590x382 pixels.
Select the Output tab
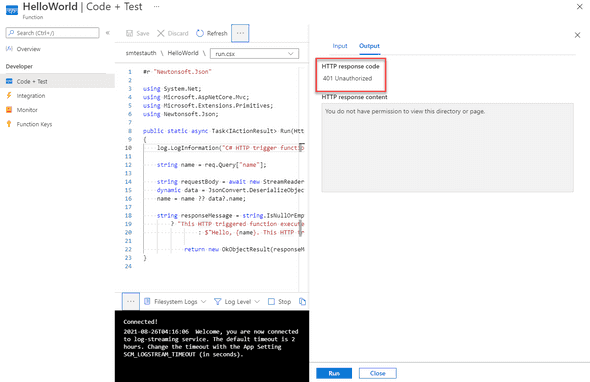(x=369, y=46)
